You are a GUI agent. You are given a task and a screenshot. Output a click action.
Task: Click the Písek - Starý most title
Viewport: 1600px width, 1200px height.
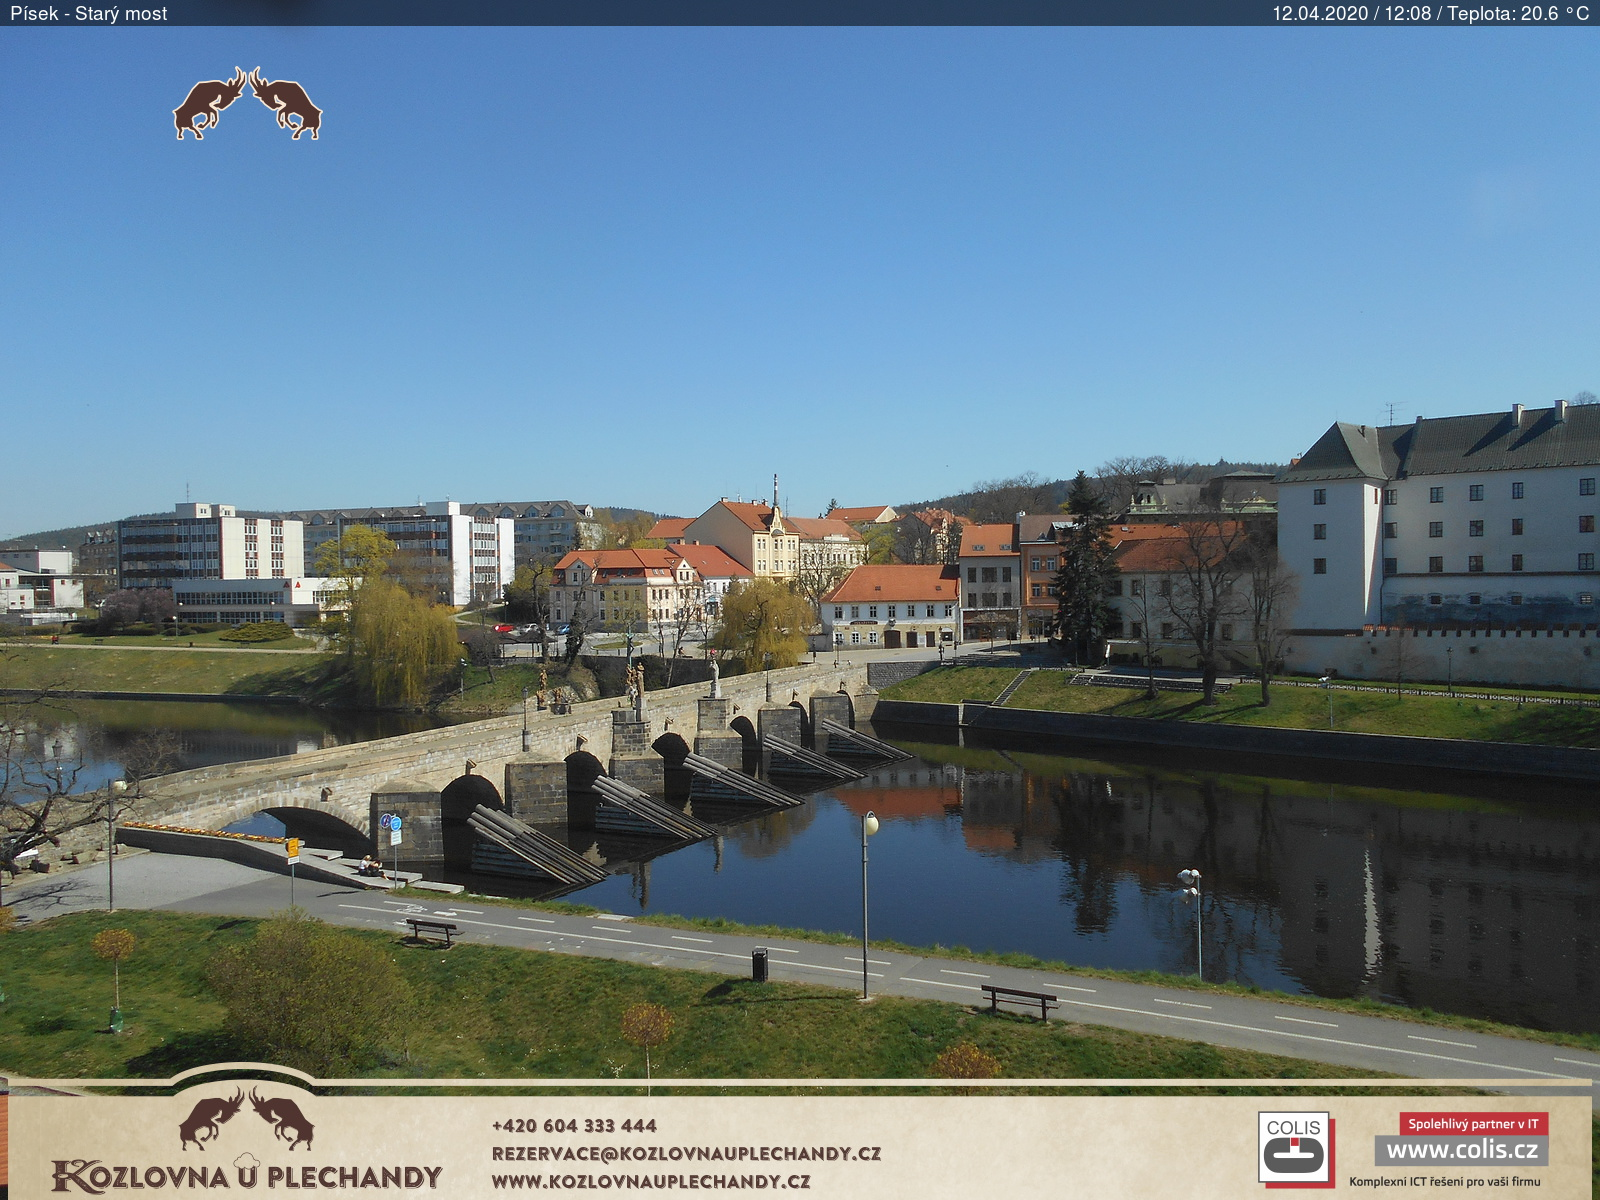[89, 13]
